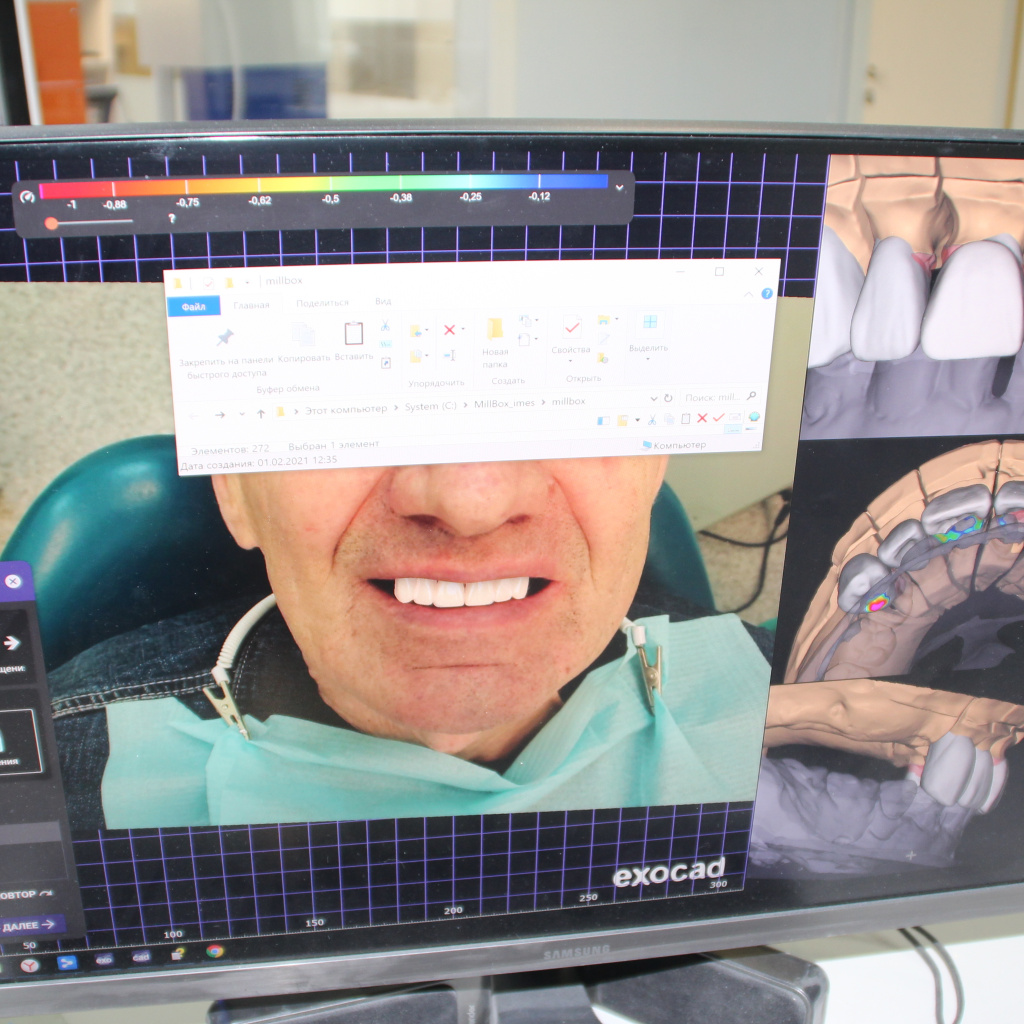Launch Google Chrome from the taskbar

click(x=214, y=951)
